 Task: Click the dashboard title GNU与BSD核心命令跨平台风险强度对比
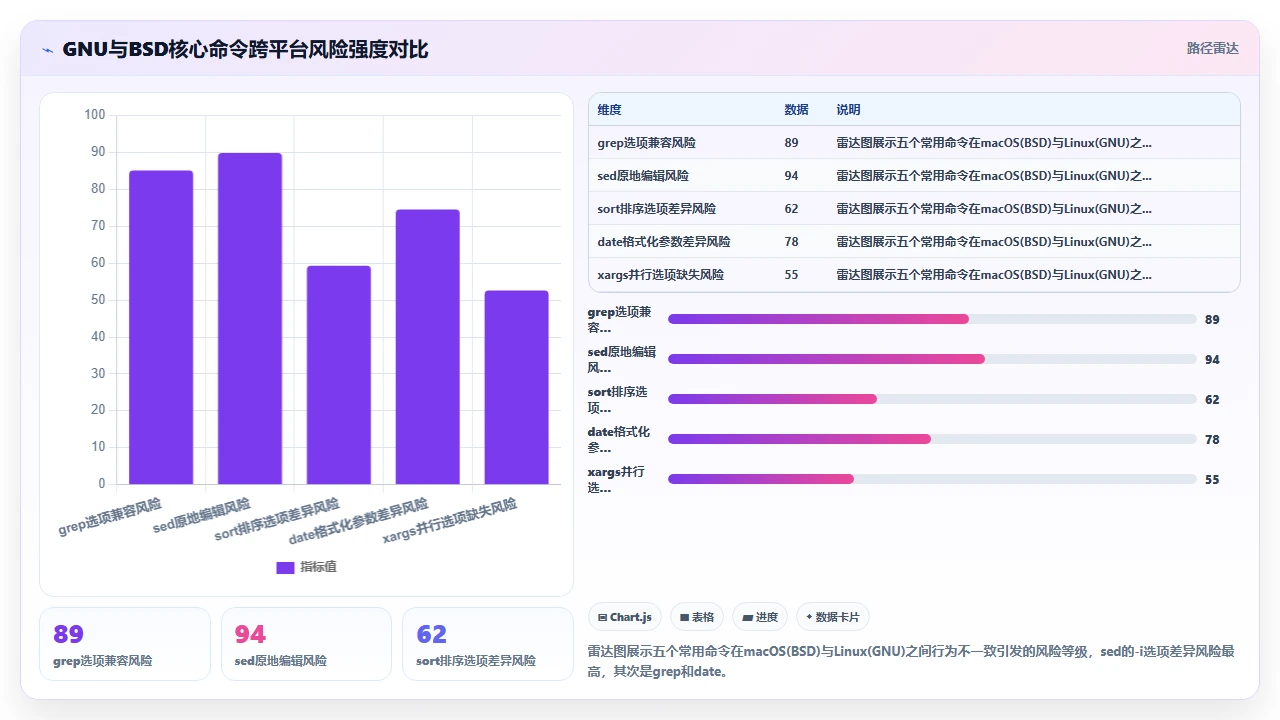tap(245, 49)
